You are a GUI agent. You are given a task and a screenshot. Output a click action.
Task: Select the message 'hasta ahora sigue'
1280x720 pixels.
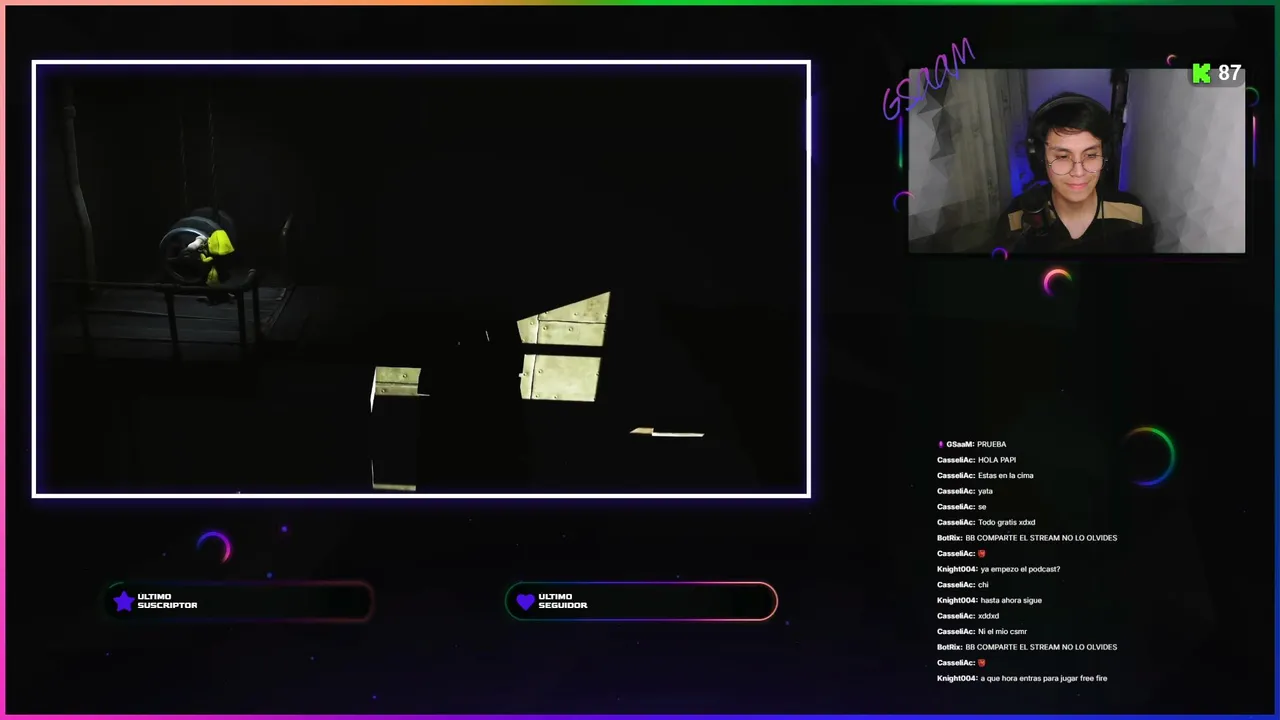1011,600
